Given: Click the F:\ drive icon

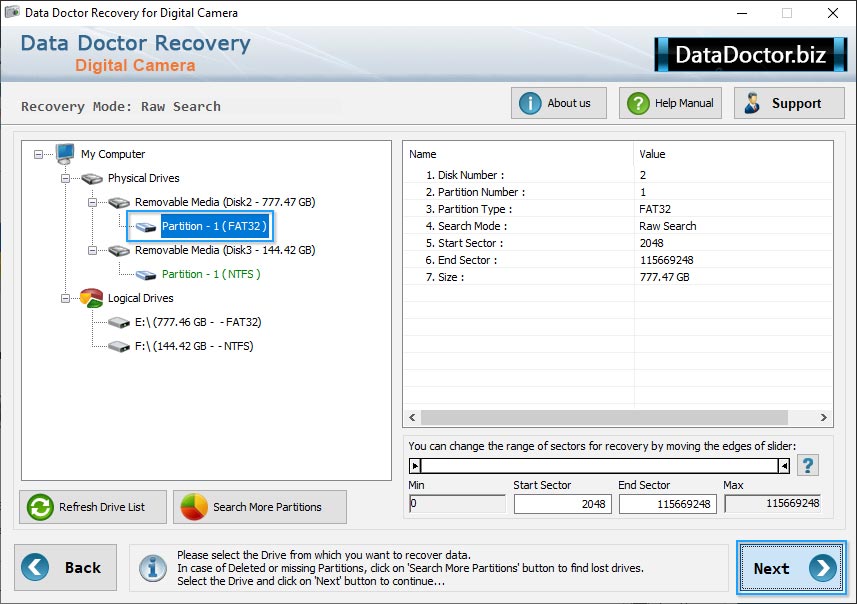Looking at the screenshot, I should pyautogui.click(x=119, y=347).
